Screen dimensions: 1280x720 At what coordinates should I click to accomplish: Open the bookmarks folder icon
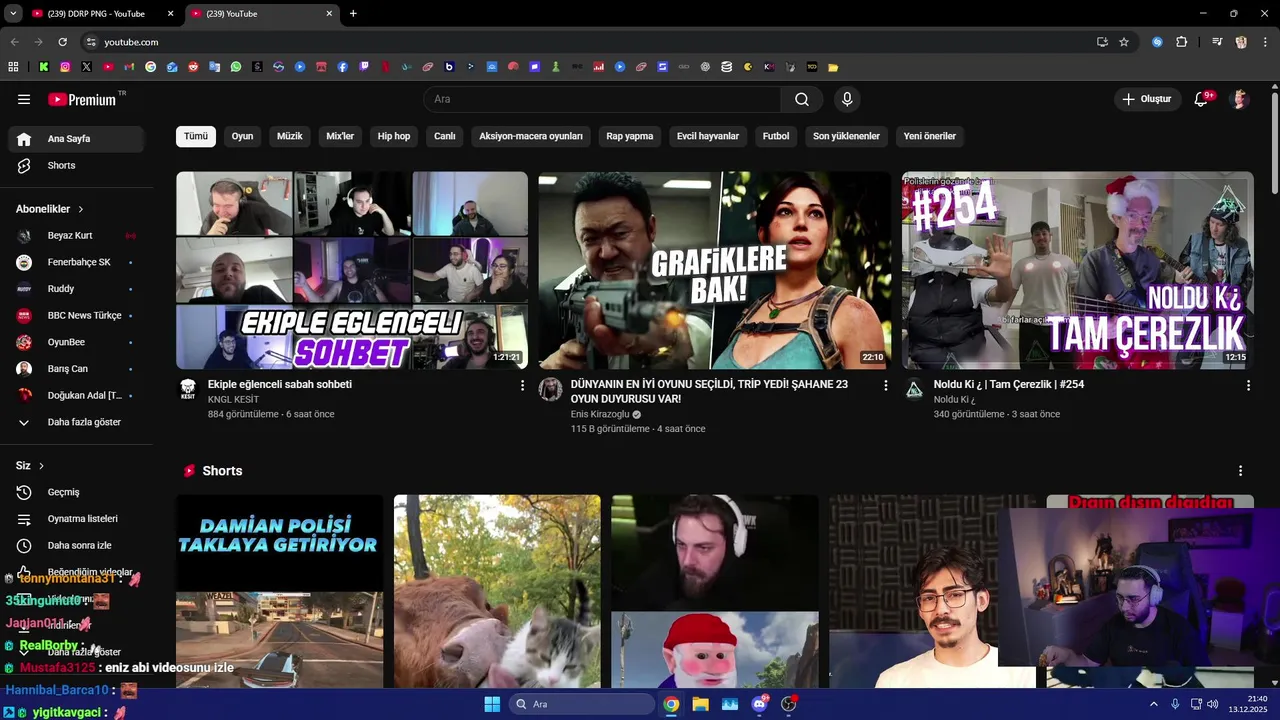(833, 67)
